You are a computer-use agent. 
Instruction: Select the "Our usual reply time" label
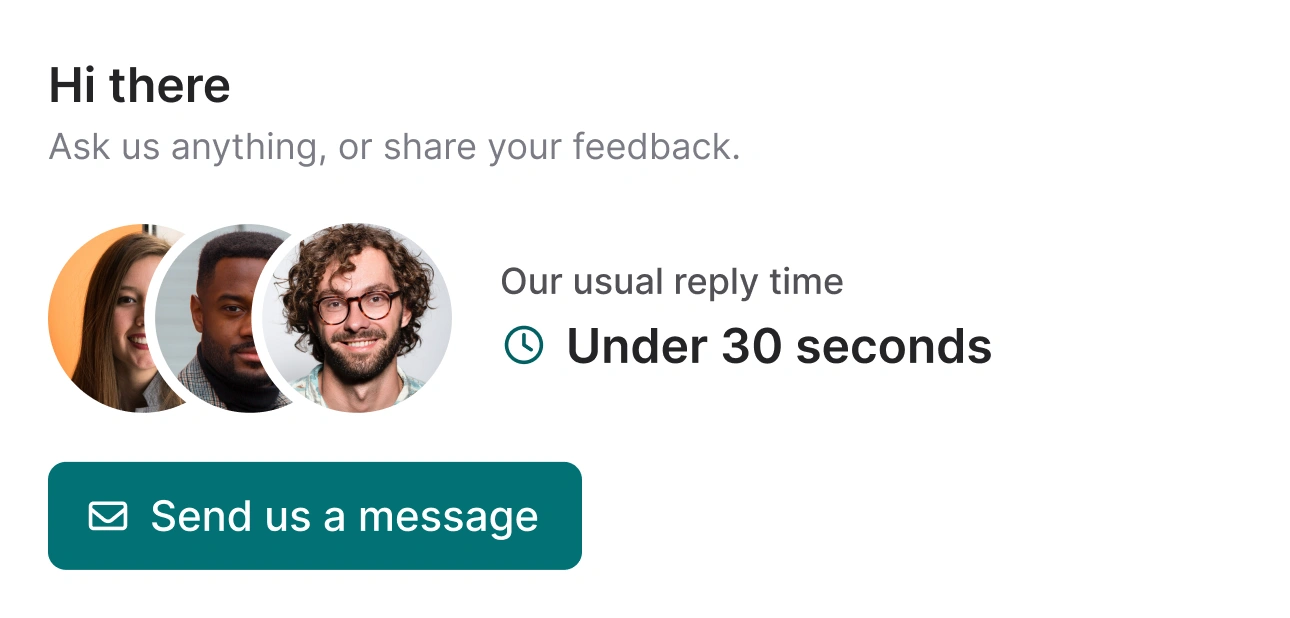pyautogui.click(x=671, y=282)
